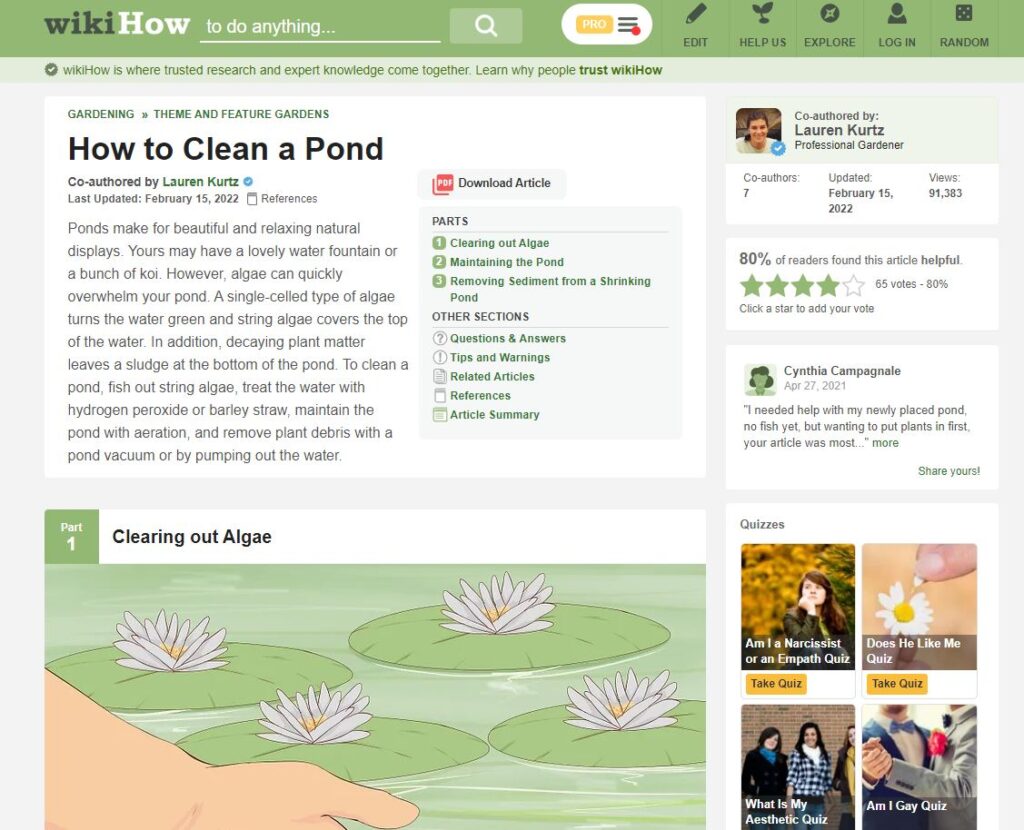Click the wikiHow logo

pos(117,24)
